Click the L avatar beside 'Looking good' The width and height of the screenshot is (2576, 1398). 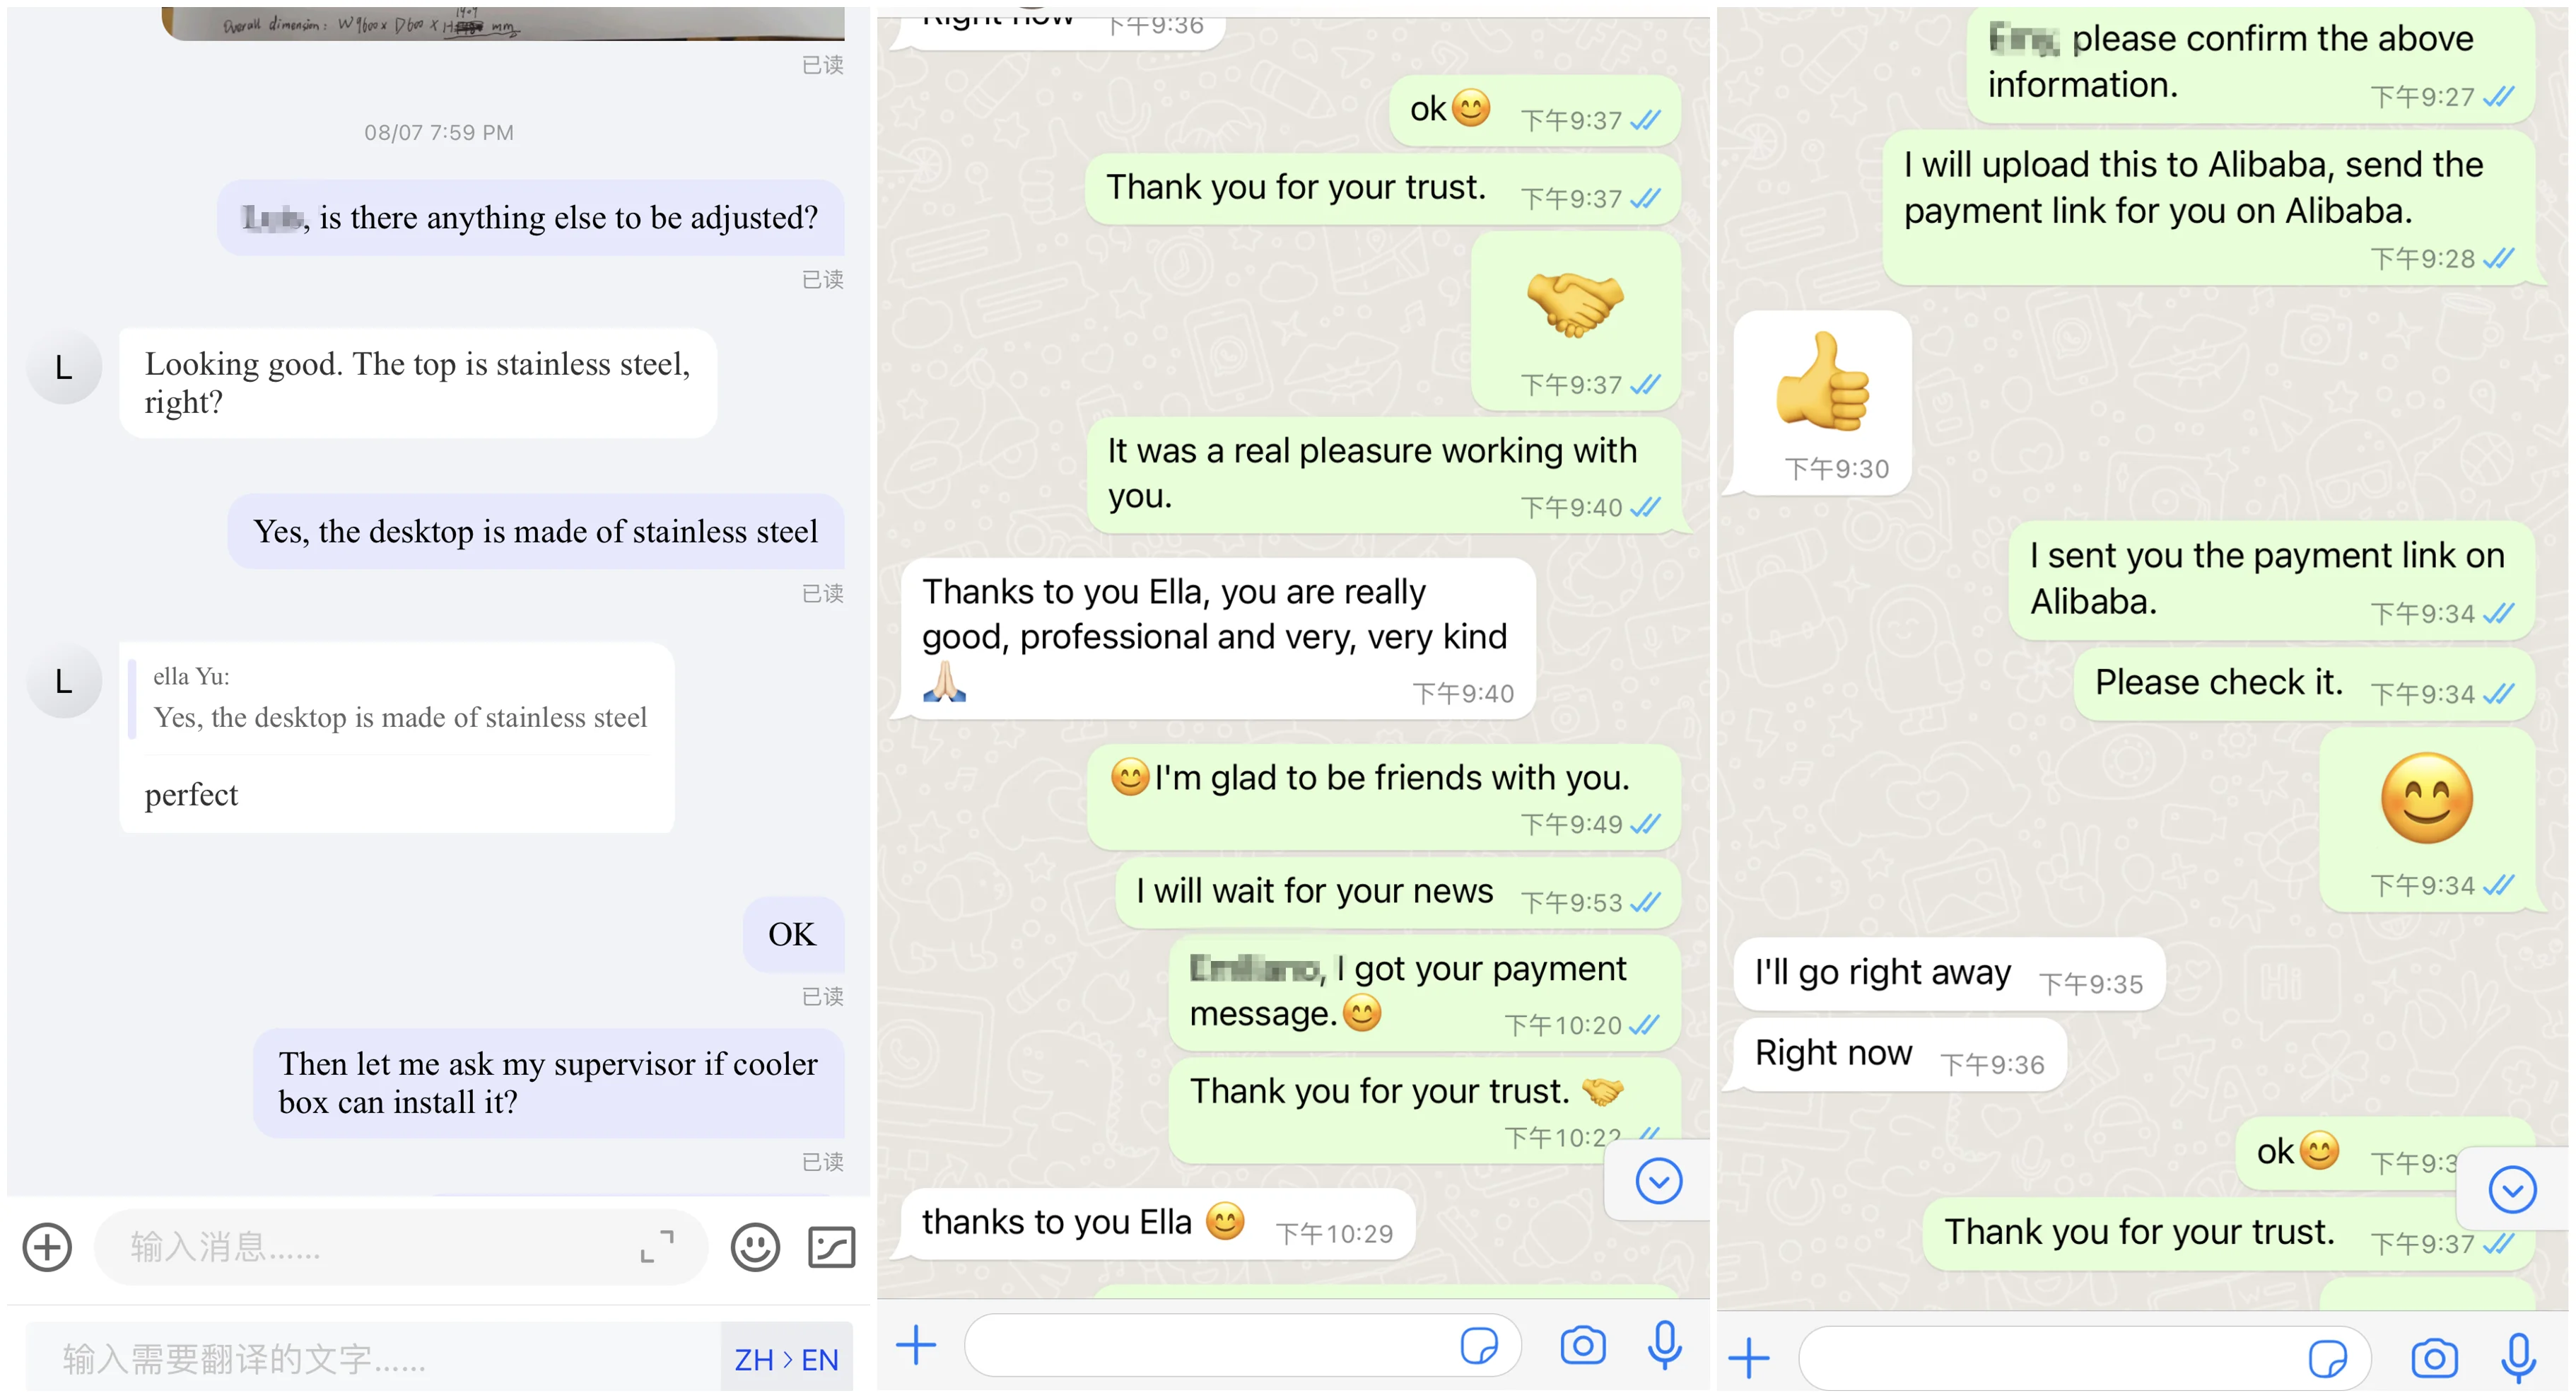click(x=64, y=368)
